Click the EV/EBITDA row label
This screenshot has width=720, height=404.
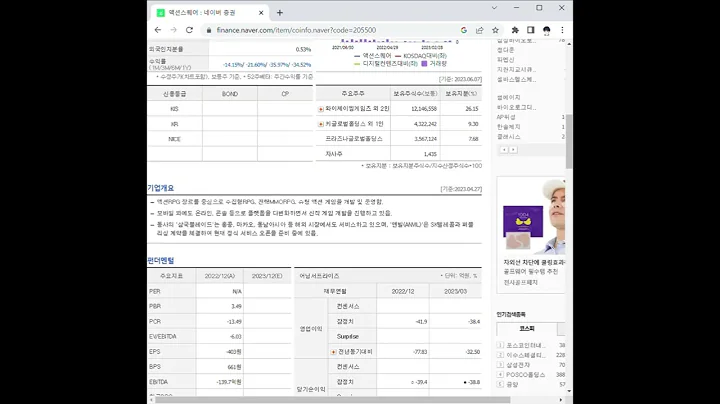pos(163,337)
